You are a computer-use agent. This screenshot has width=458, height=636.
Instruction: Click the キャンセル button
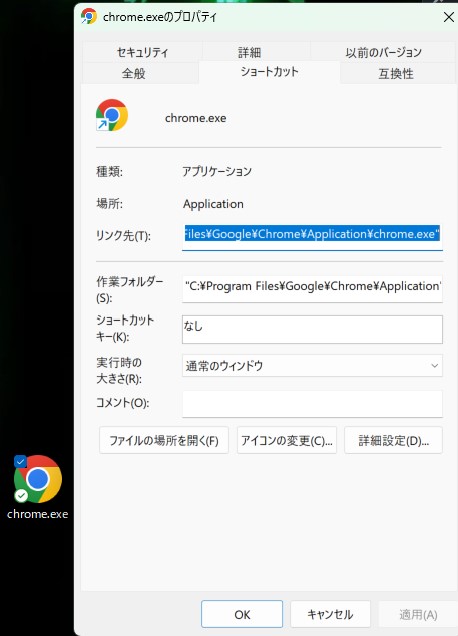pyautogui.click(x=330, y=614)
